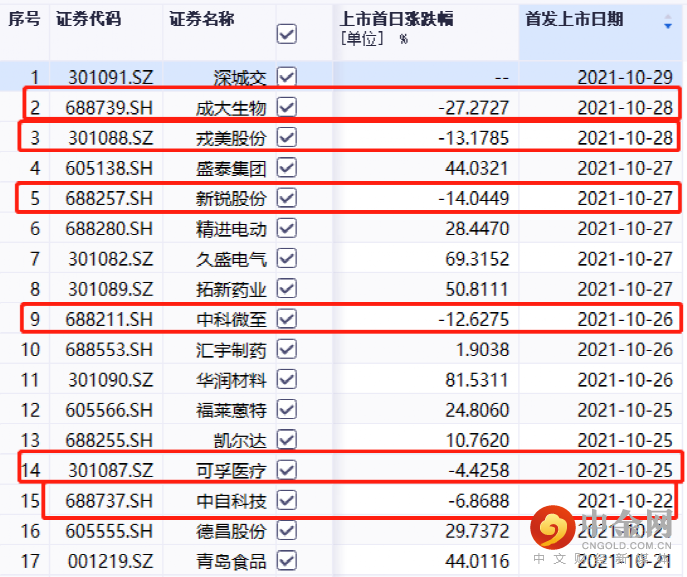Uncheck the checkbox for 汇宇制药
The height and width of the screenshot is (577, 687).
coord(287,349)
